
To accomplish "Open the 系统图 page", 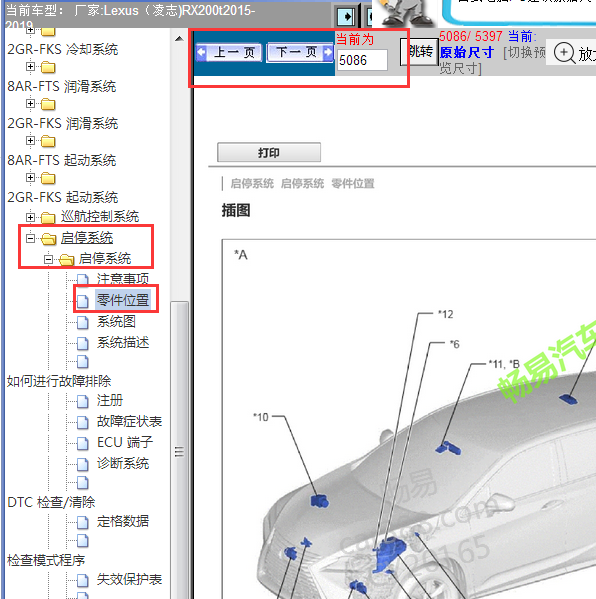I will (x=116, y=321).
